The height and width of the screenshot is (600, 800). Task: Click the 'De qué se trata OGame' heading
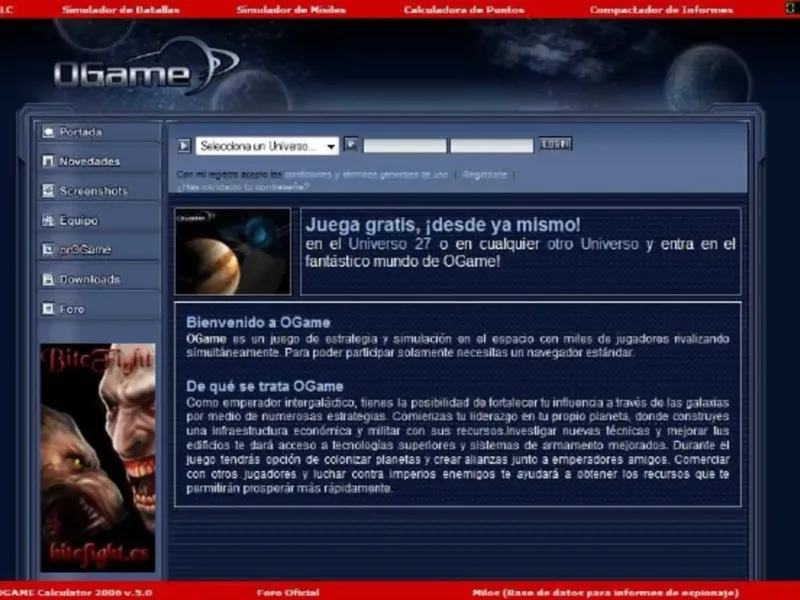pos(265,386)
